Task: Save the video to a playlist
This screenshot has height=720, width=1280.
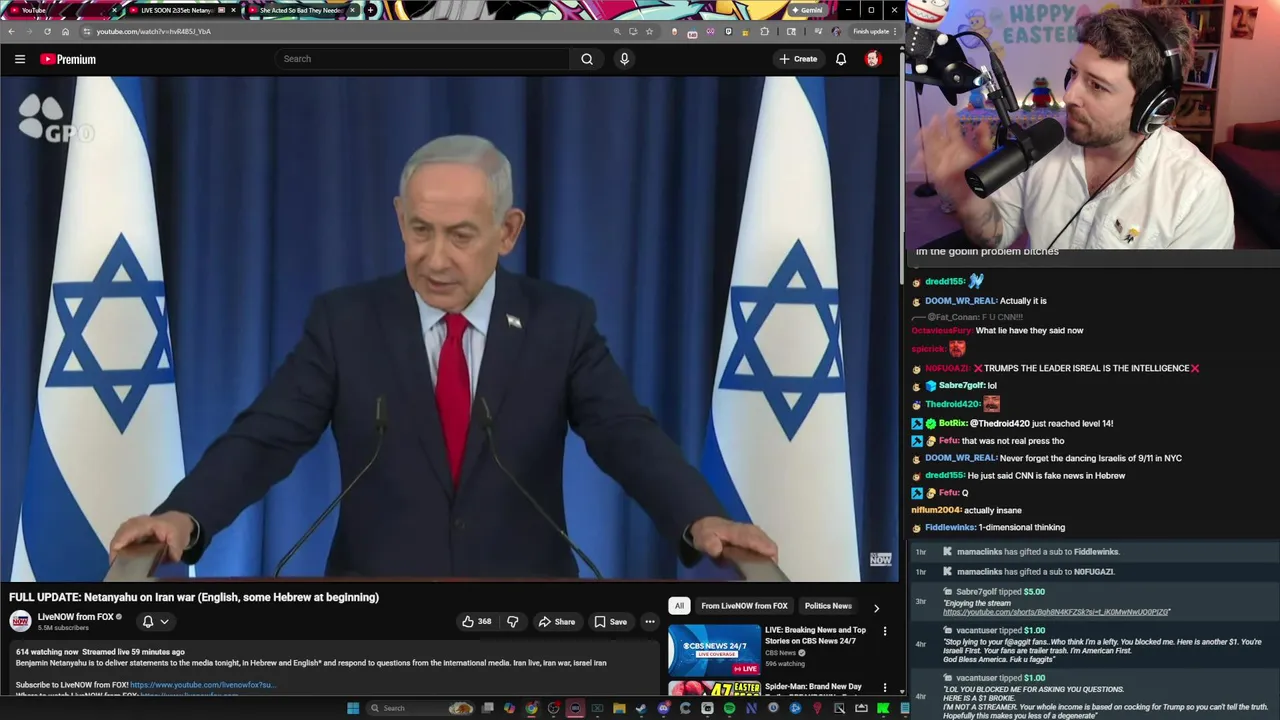Action: point(611,622)
